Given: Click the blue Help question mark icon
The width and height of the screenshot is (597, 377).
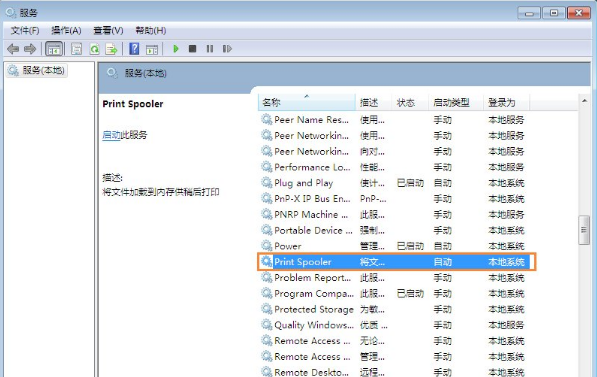Looking at the screenshot, I should click(134, 49).
